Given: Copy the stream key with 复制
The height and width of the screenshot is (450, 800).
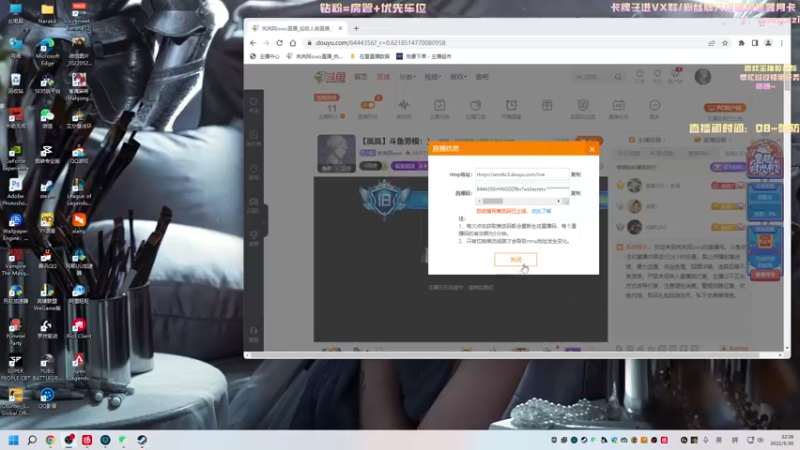Looking at the screenshot, I should tap(576, 193).
